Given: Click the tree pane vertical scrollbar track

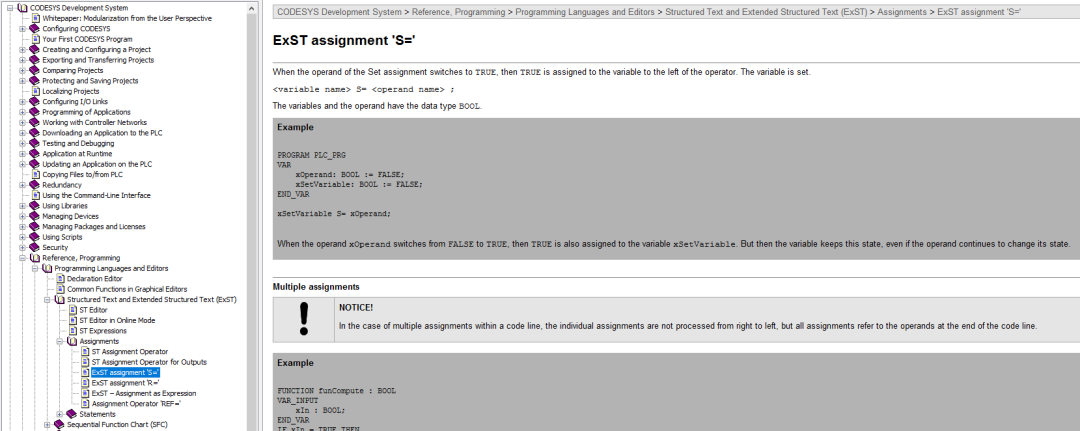Looking at the screenshot, I should point(251,220).
